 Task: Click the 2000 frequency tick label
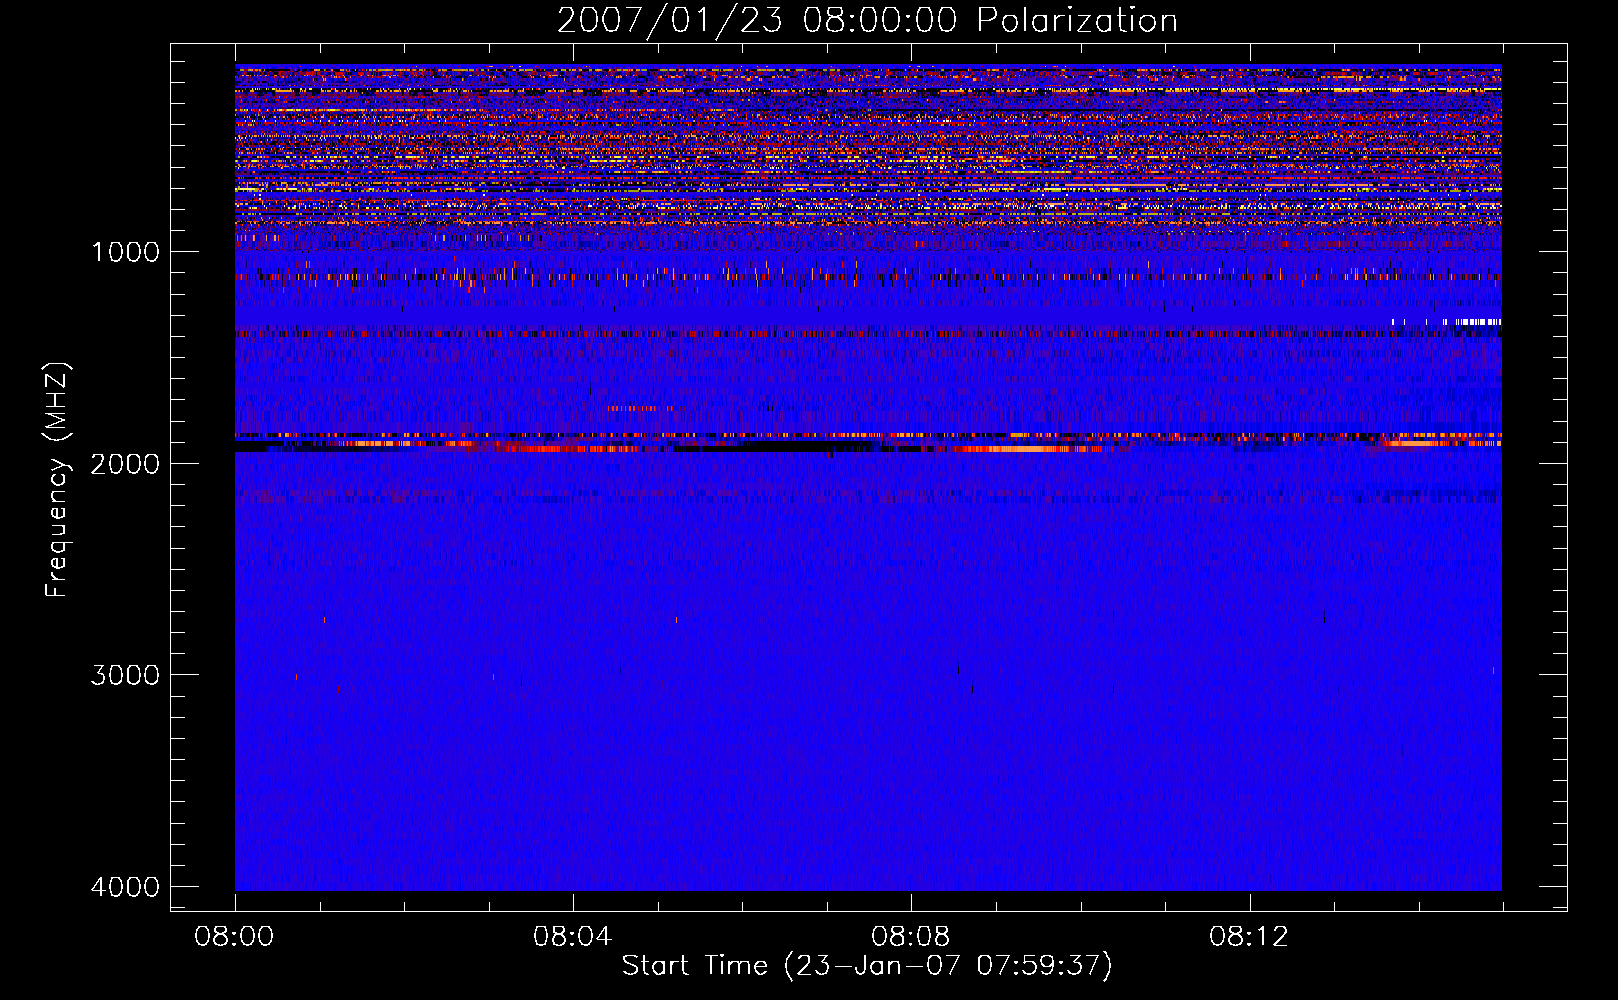[125, 463]
